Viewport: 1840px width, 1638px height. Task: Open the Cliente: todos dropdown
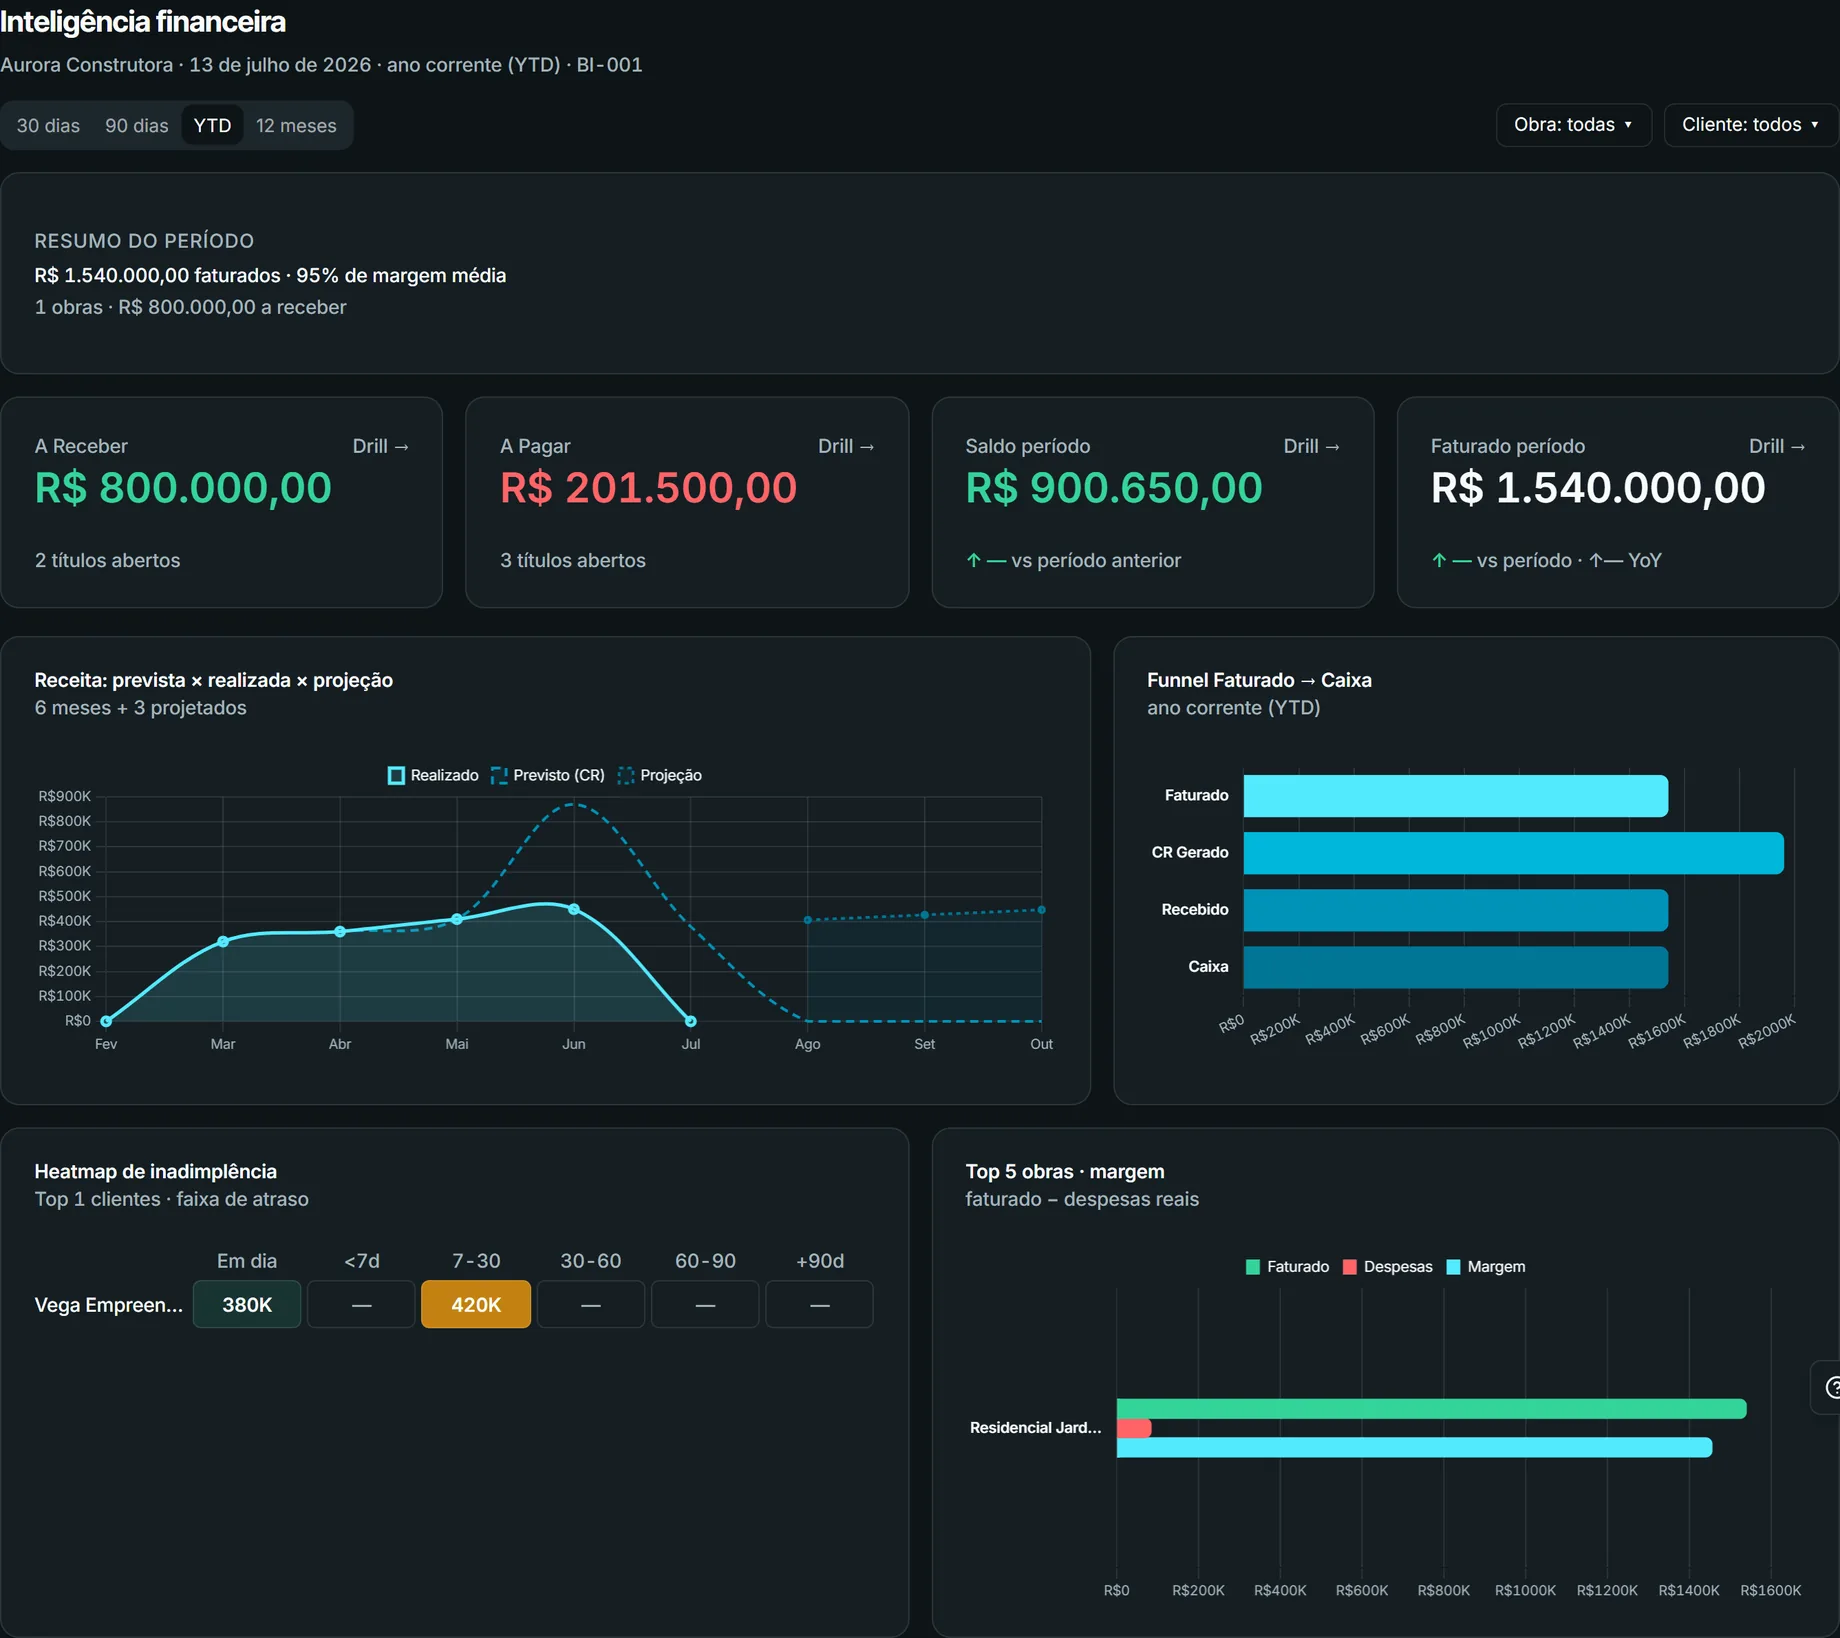(x=1750, y=125)
